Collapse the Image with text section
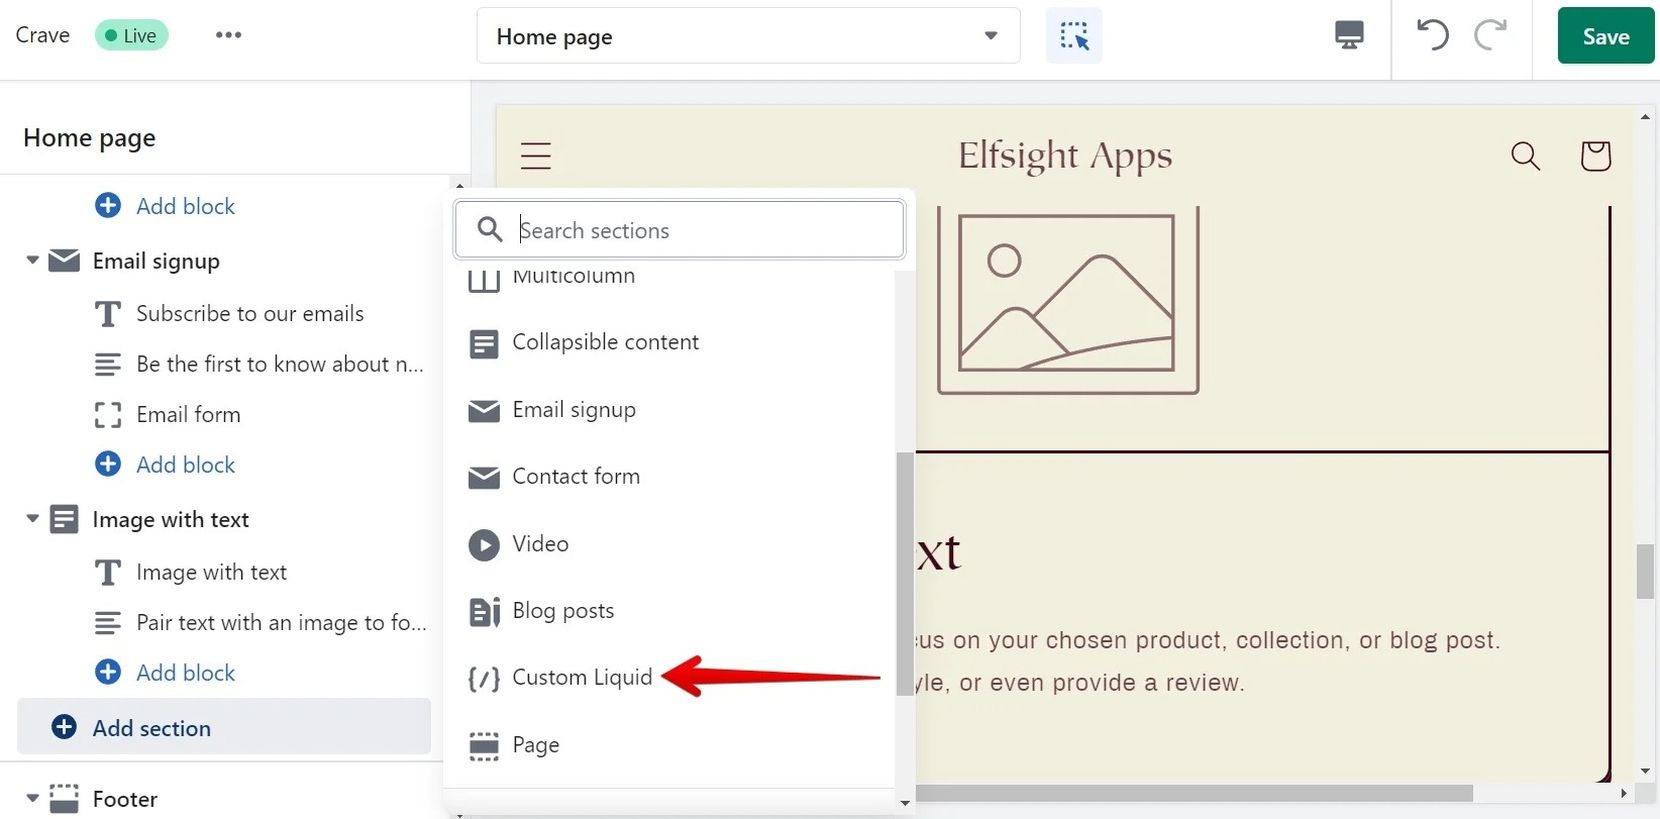 [32, 519]
